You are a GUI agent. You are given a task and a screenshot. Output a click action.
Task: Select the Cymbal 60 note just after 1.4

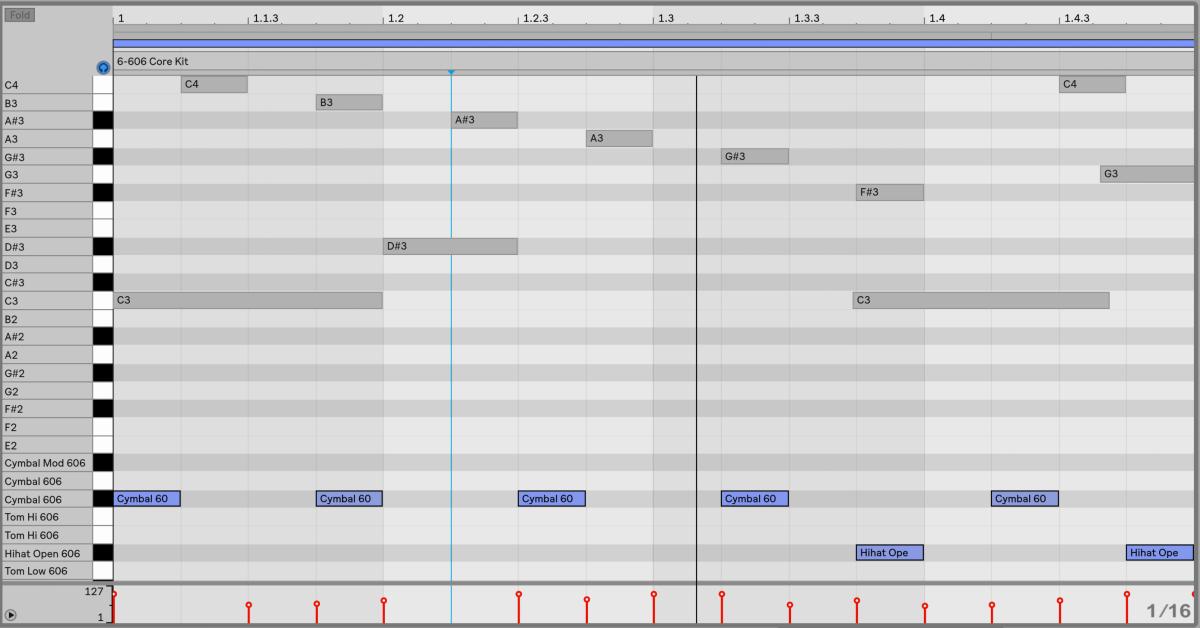tap(1025, 498)
